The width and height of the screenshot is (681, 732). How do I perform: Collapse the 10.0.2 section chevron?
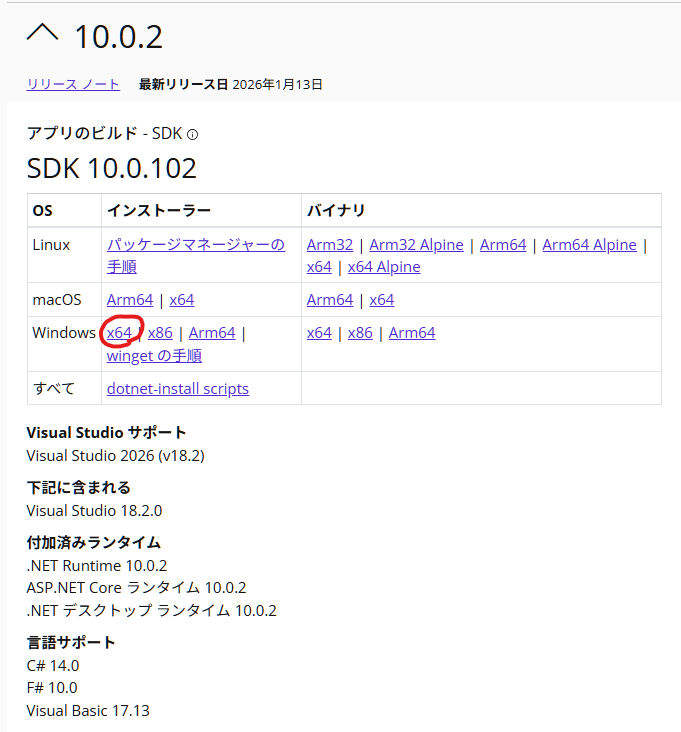[43, 34]
